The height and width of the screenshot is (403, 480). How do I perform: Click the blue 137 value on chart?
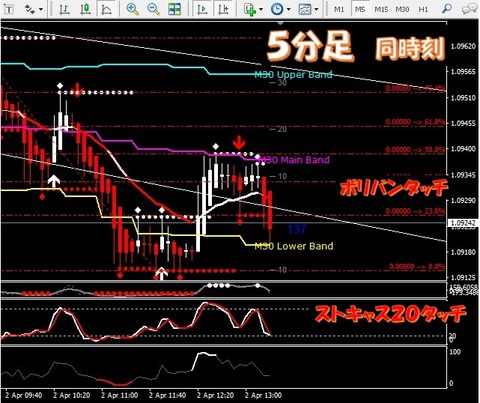coord(297,229)
